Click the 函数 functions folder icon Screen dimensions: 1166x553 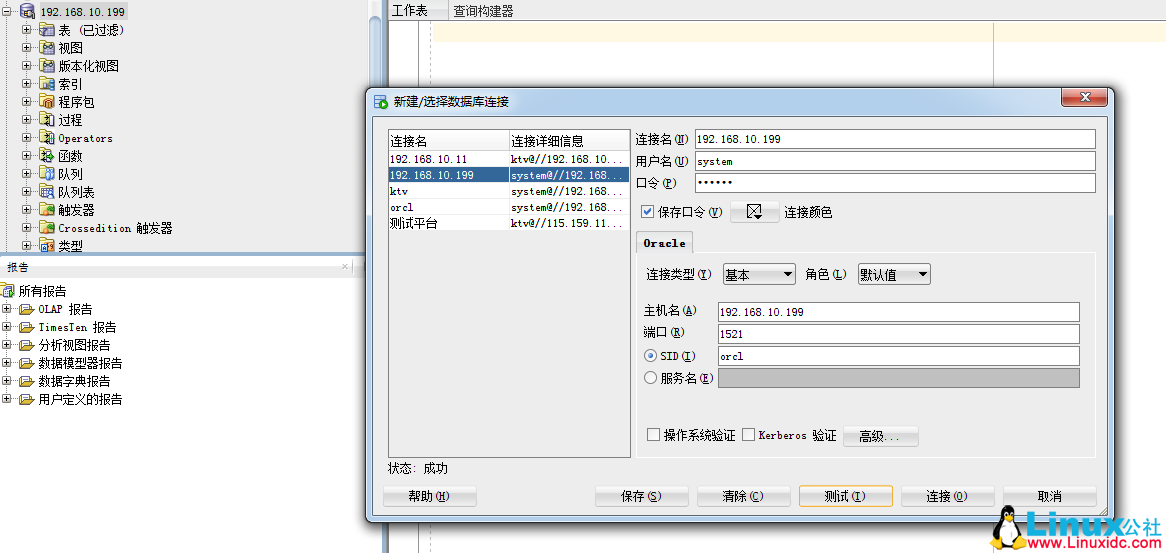tap(47, 156)
